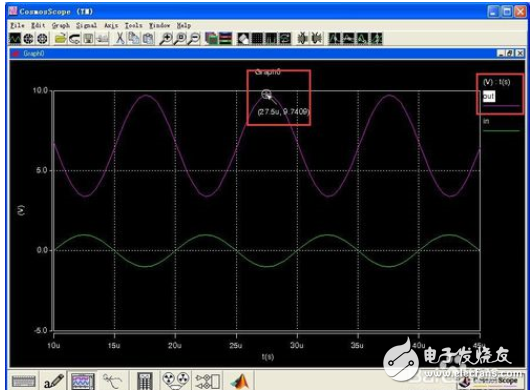Click the block diagram icon in bottom bar

tap(208, 382)
